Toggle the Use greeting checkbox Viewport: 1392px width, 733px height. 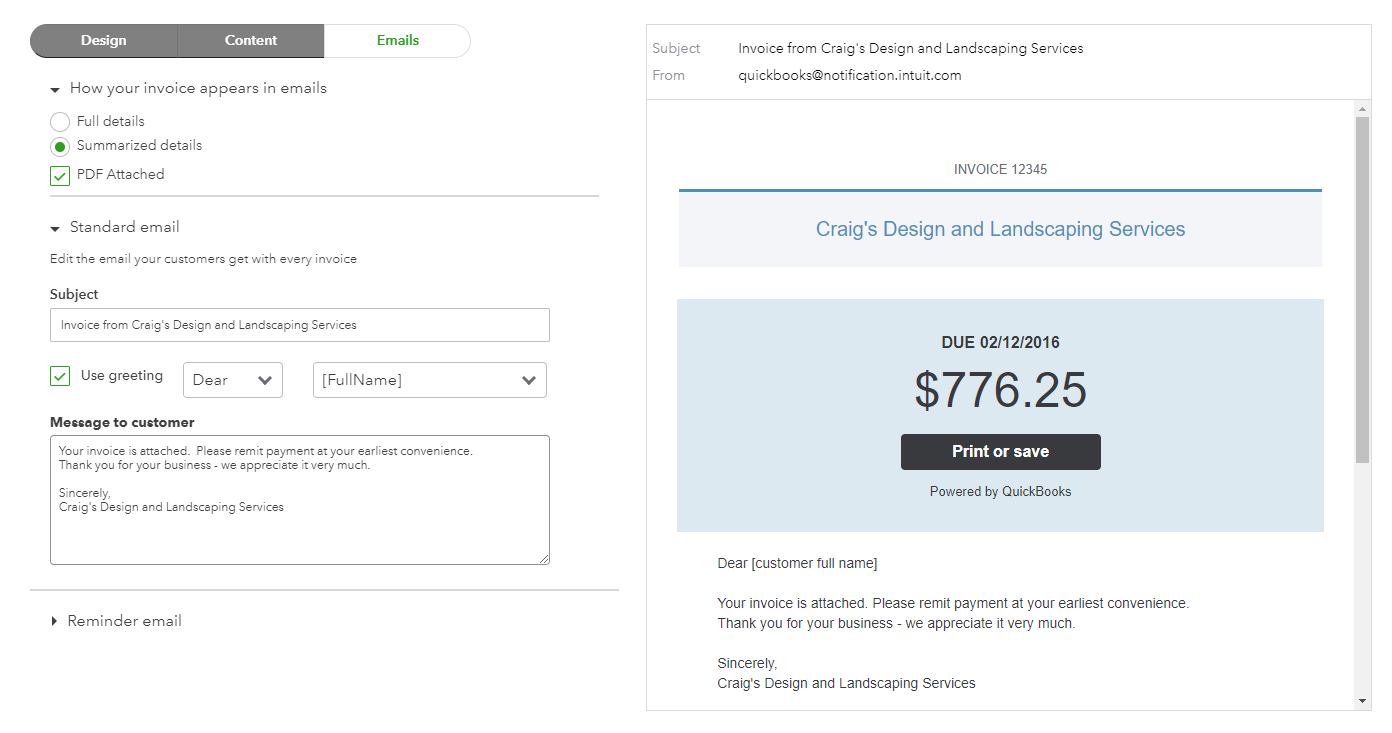(60, 376)
